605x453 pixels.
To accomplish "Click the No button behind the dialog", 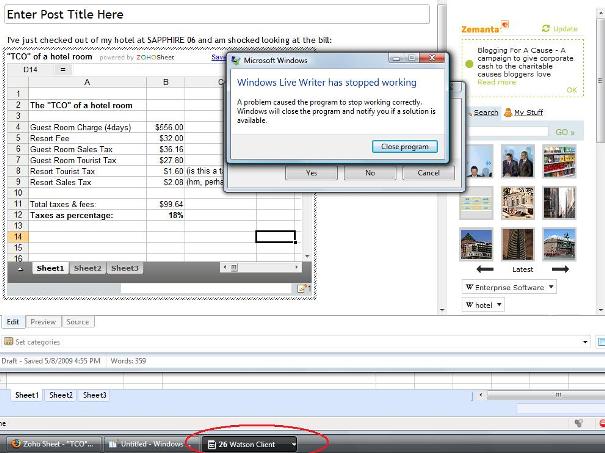I will (370, 173).
